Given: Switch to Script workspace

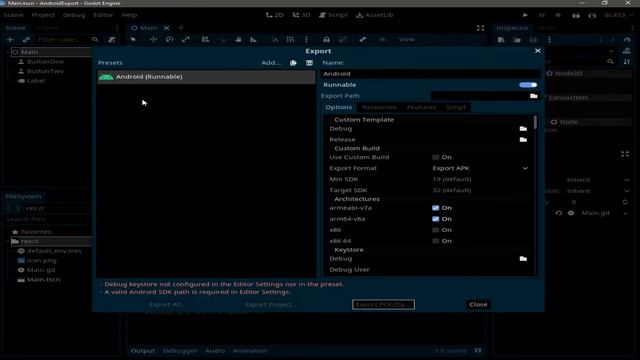Looking at the screenshot, I should [x=333, y=15].
